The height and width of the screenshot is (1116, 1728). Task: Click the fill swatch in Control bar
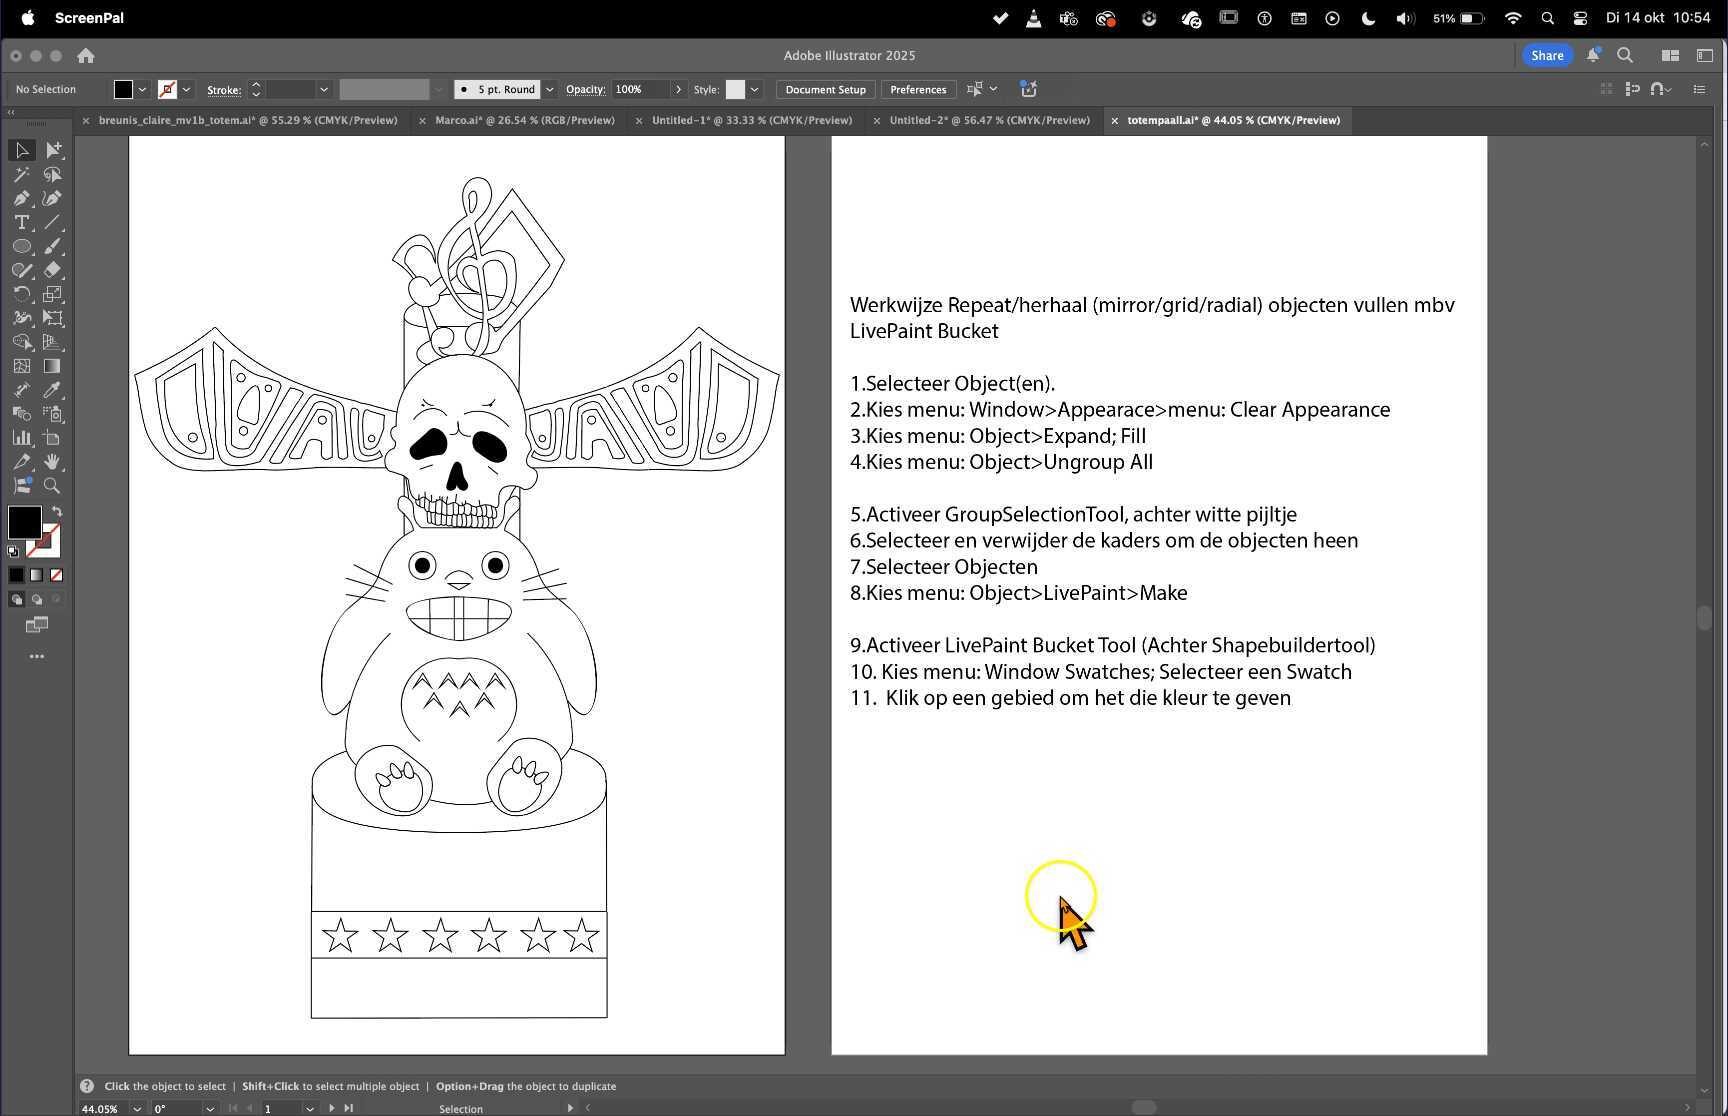[x=123, y=90]
